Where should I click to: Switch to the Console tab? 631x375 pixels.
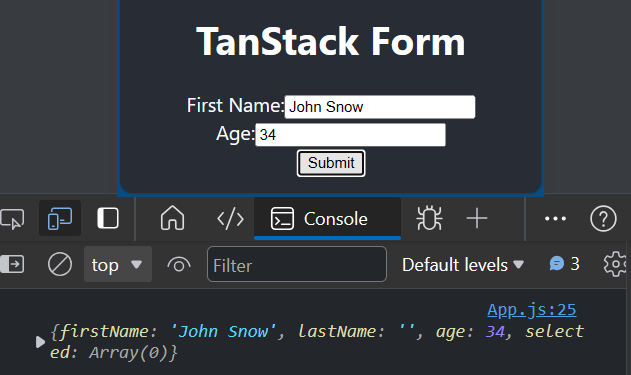(x=327, y=219)
